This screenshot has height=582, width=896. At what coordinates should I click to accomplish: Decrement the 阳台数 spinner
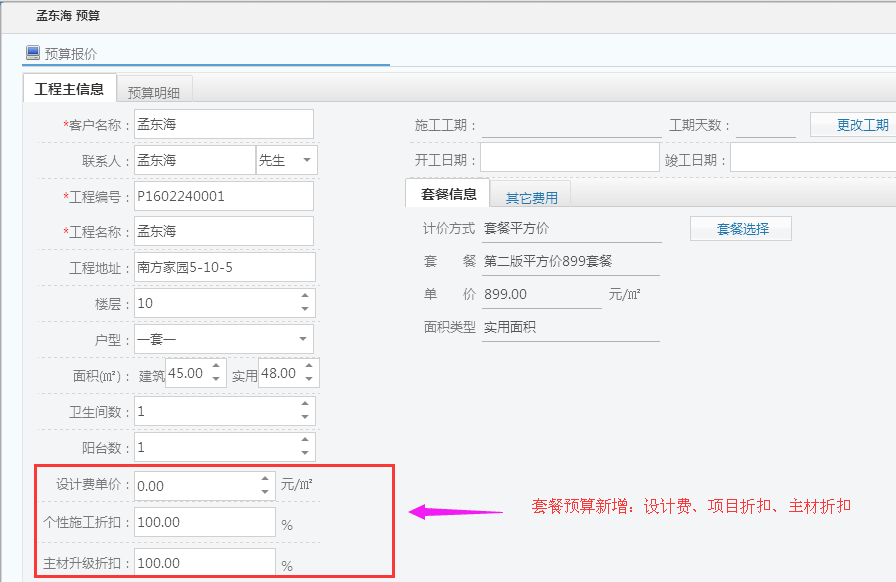click(x=305, y=453)
